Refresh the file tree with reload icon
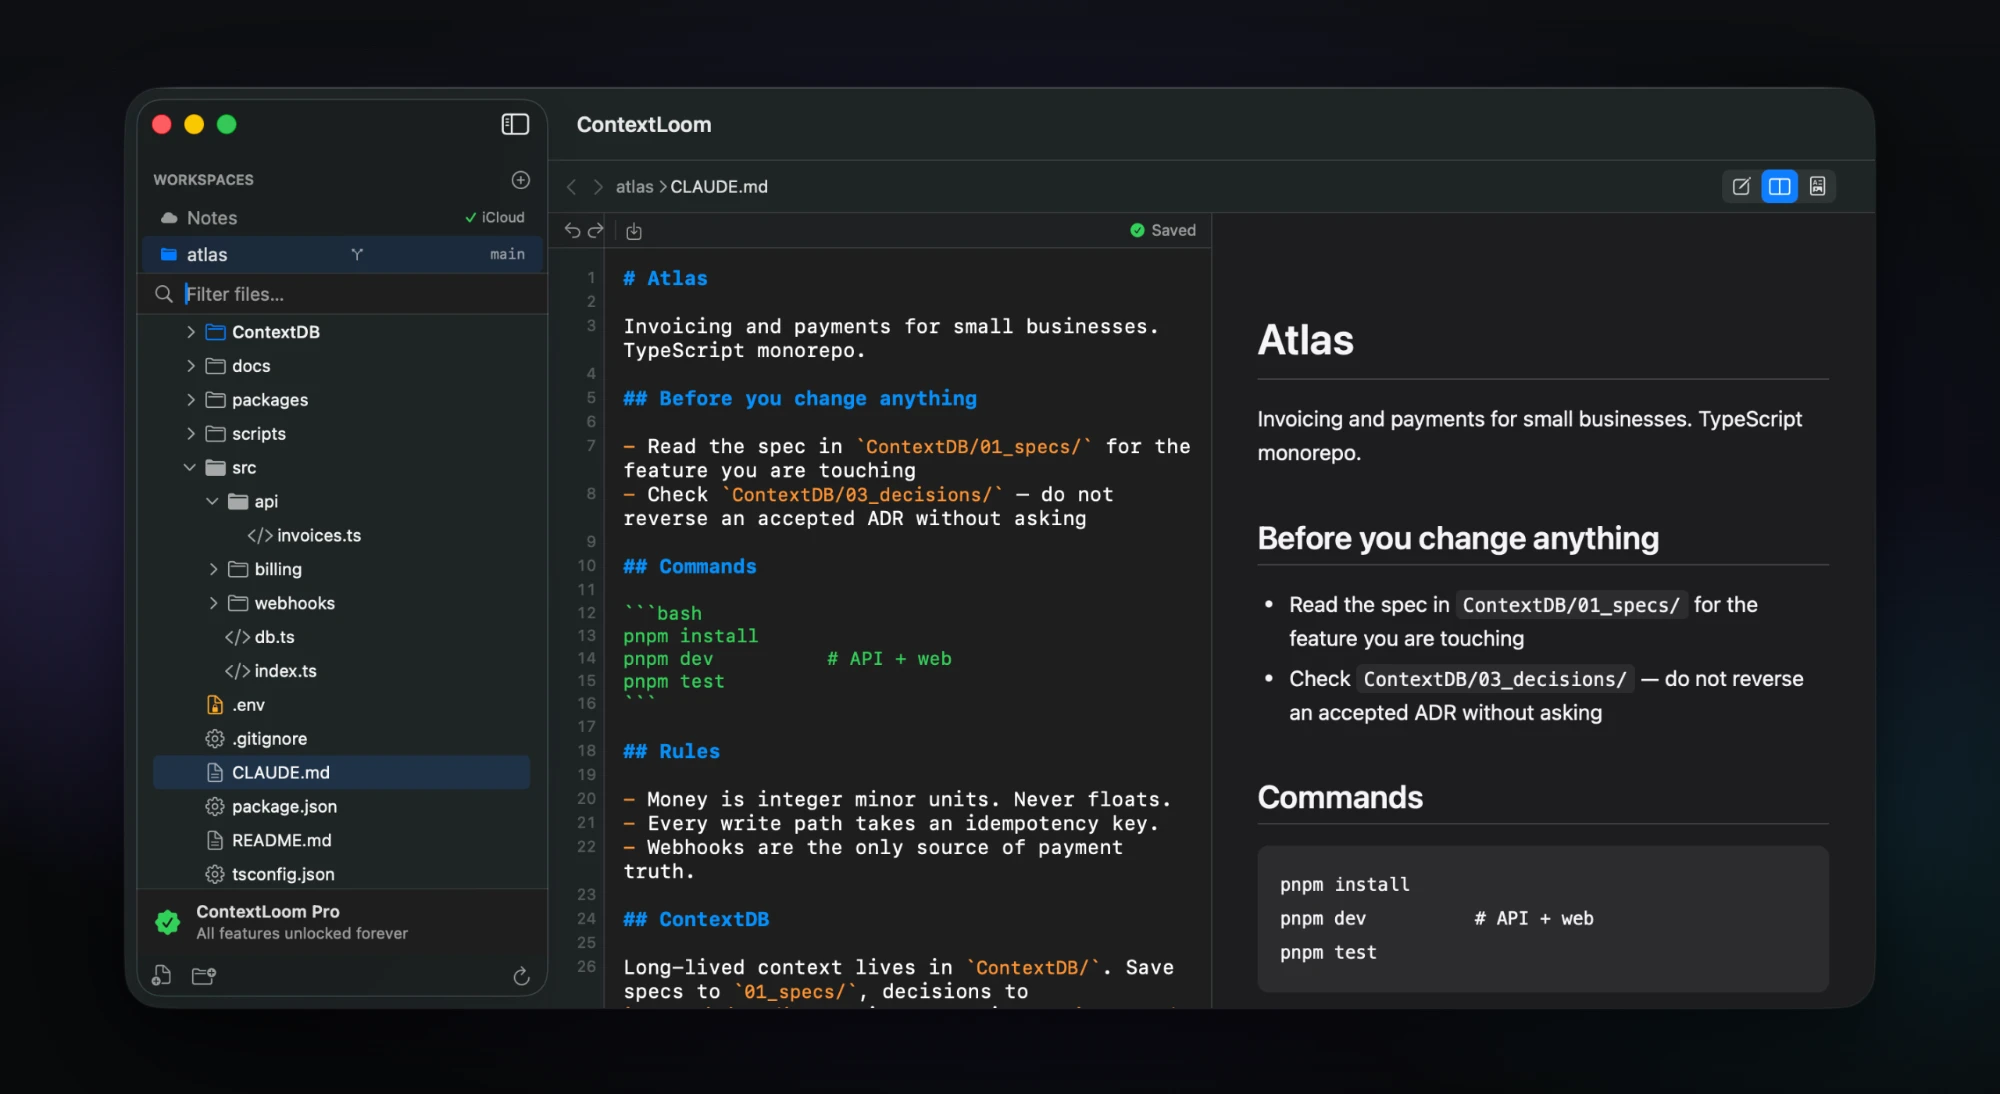 [521, 976]
